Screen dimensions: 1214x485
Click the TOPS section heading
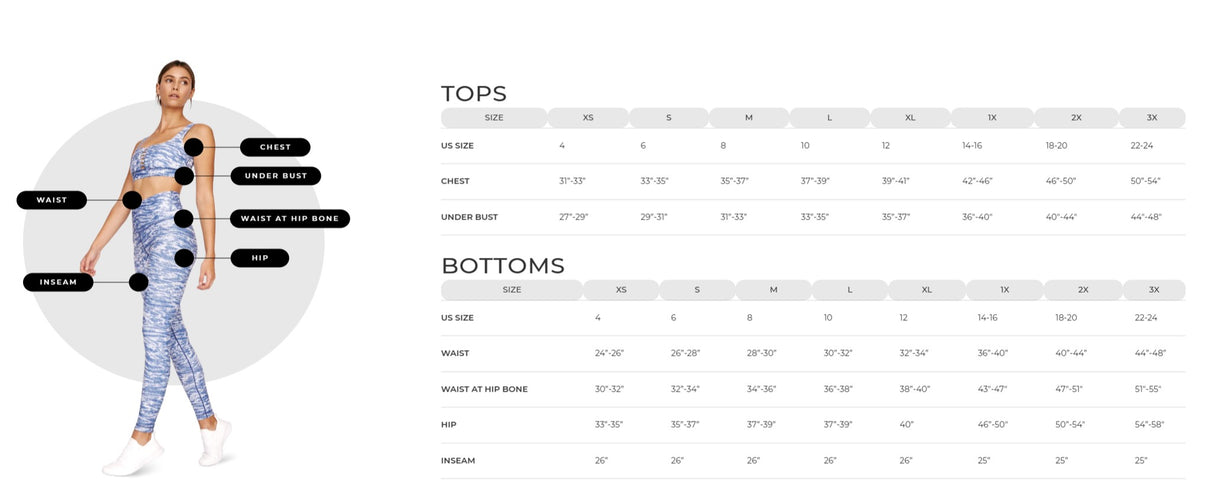tap(474, 94)
